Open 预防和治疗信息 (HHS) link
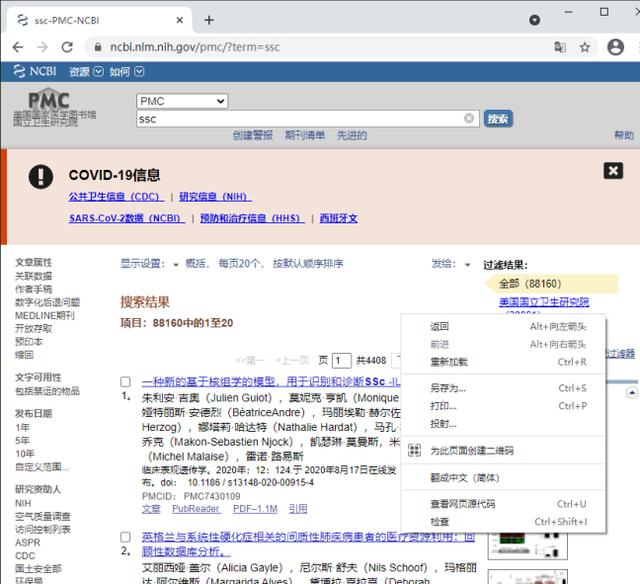Screen dimensions: 640x584 click(x=252, y=218)
